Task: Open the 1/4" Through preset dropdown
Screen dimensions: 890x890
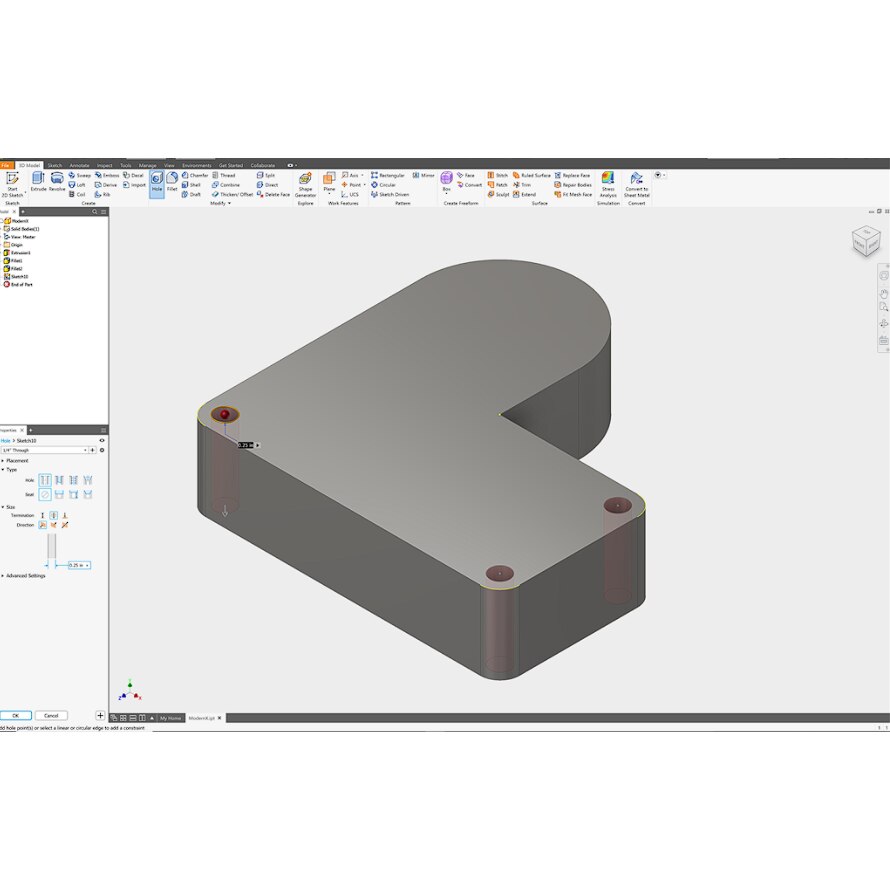Action: [85, 450]
